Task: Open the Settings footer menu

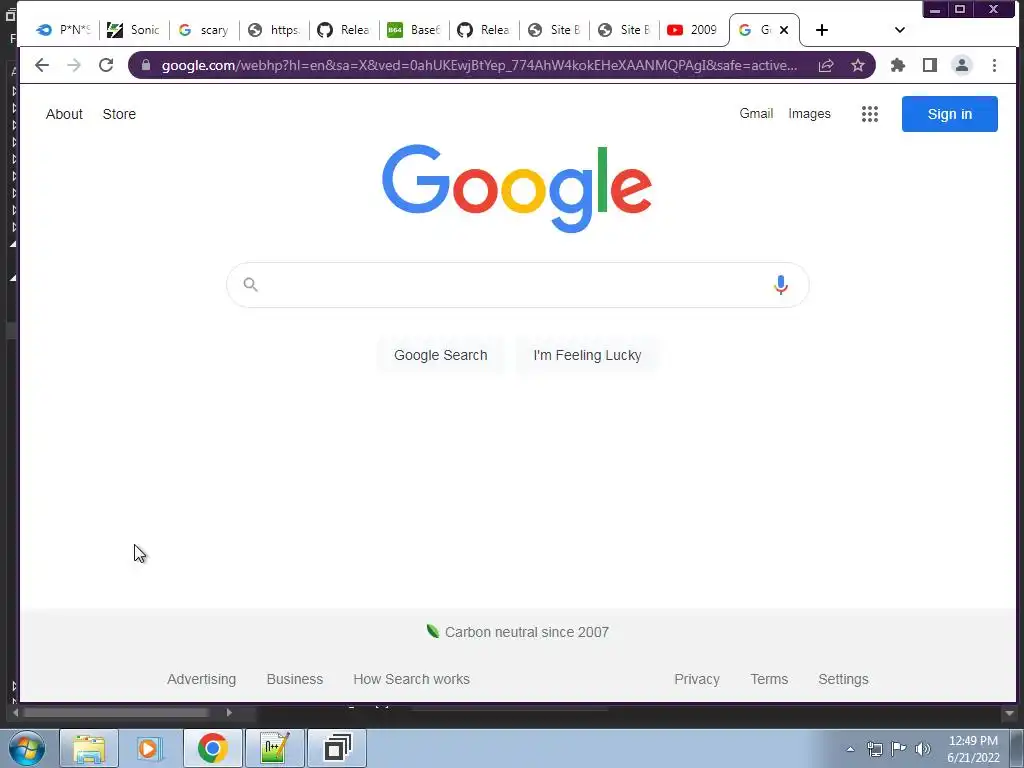Action: point(843,679)
